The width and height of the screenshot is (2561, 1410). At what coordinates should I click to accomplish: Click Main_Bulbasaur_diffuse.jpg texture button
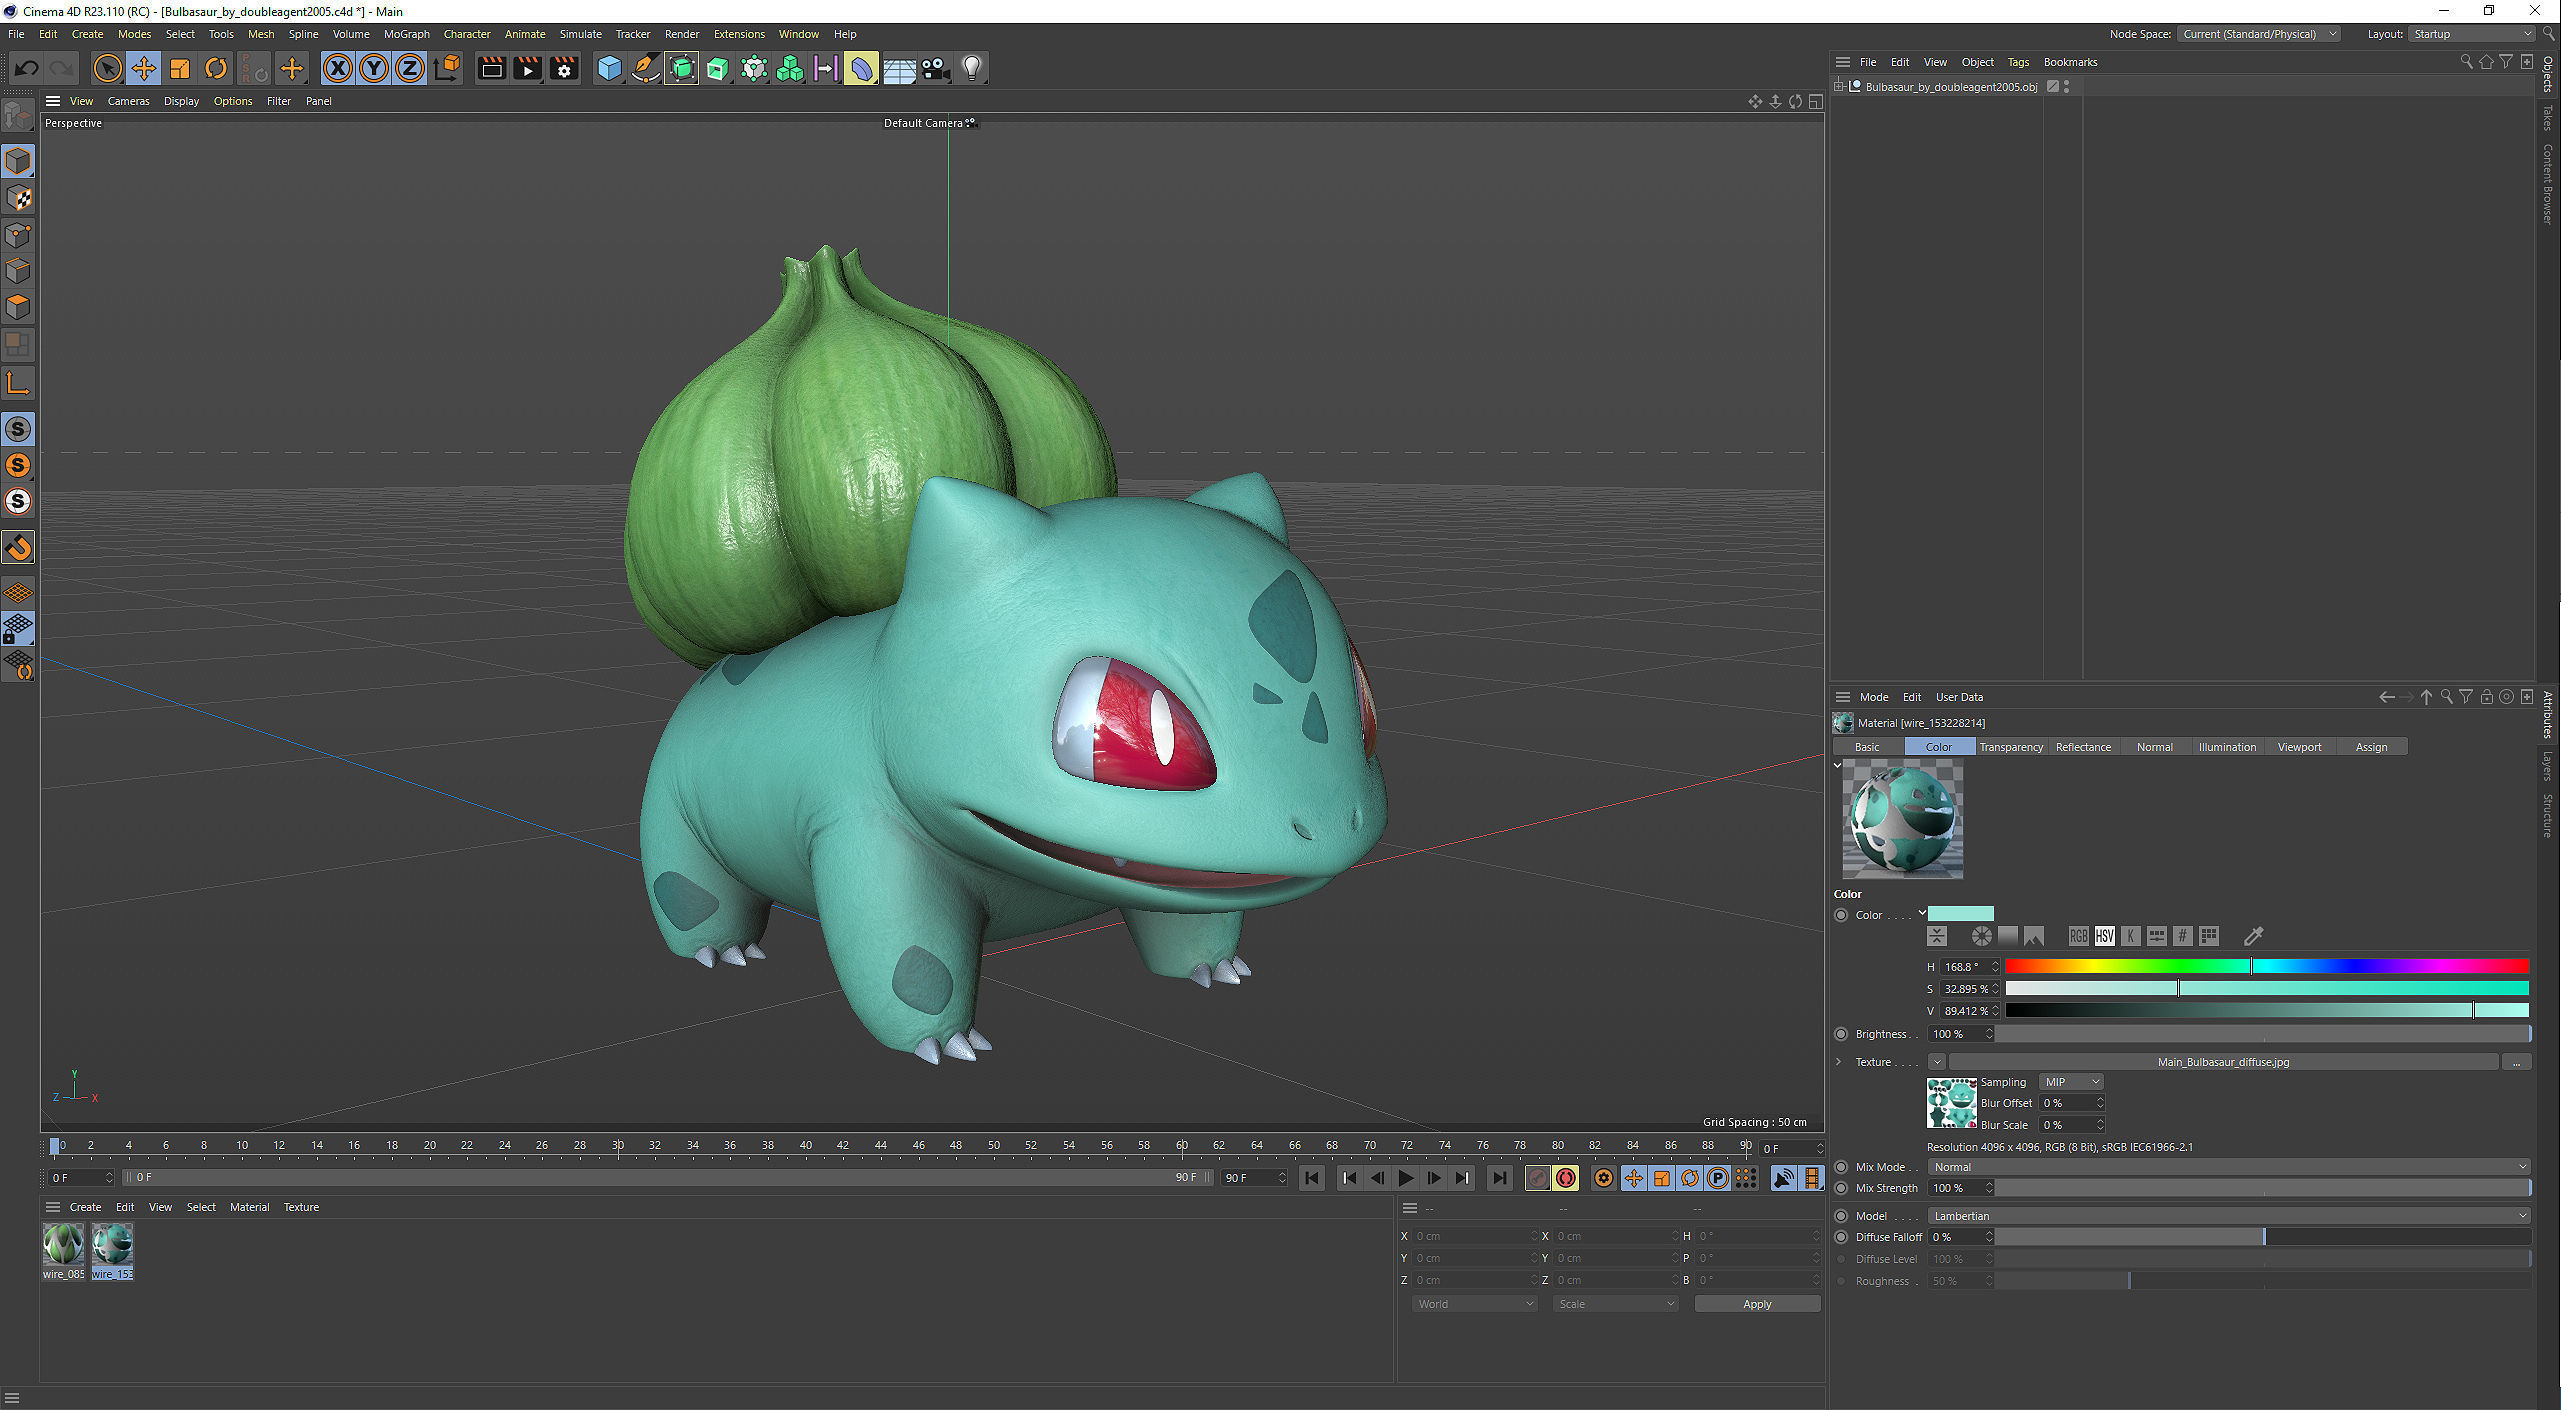tap(2223, 1062)
